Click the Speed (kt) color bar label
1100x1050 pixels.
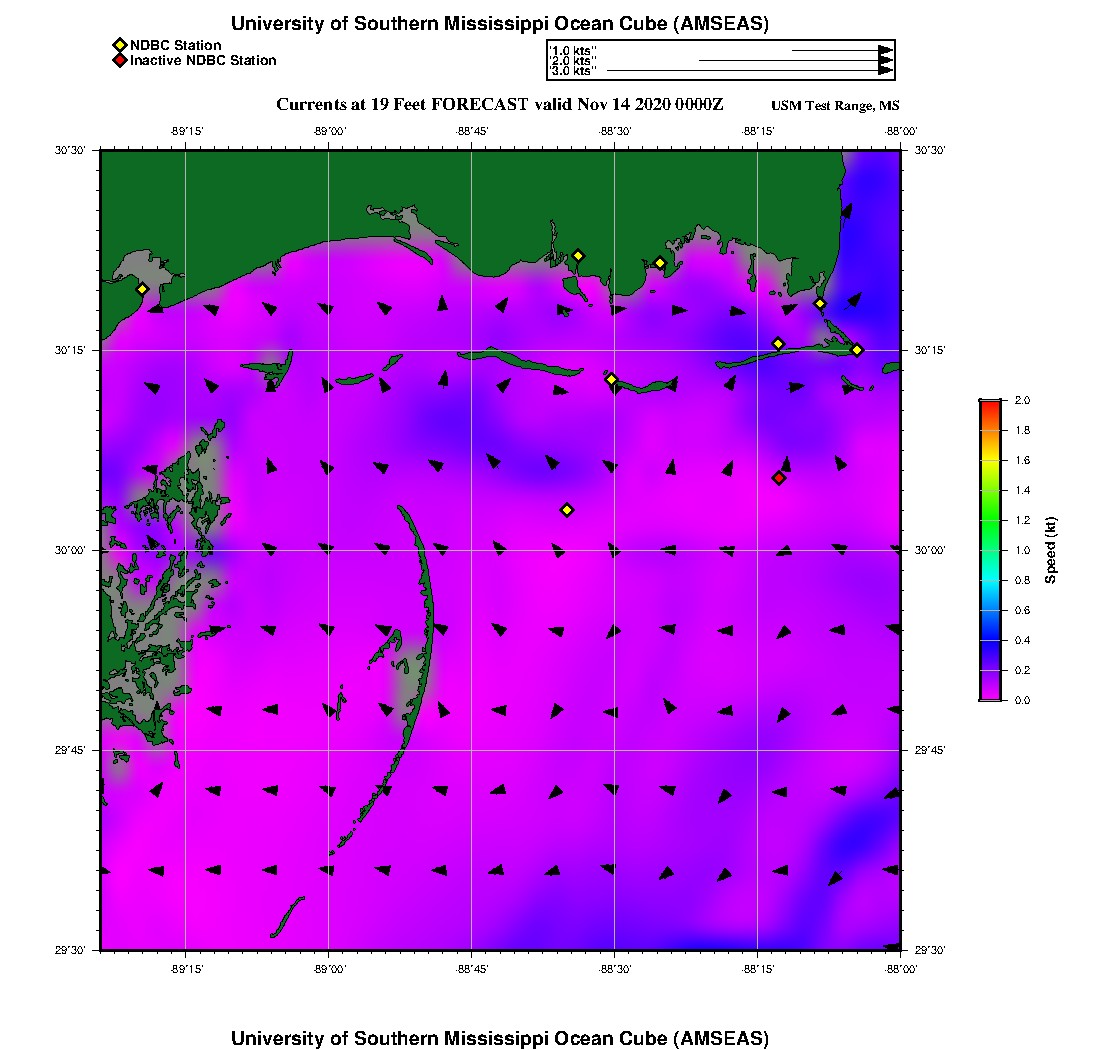click(x=1051, y=550)
